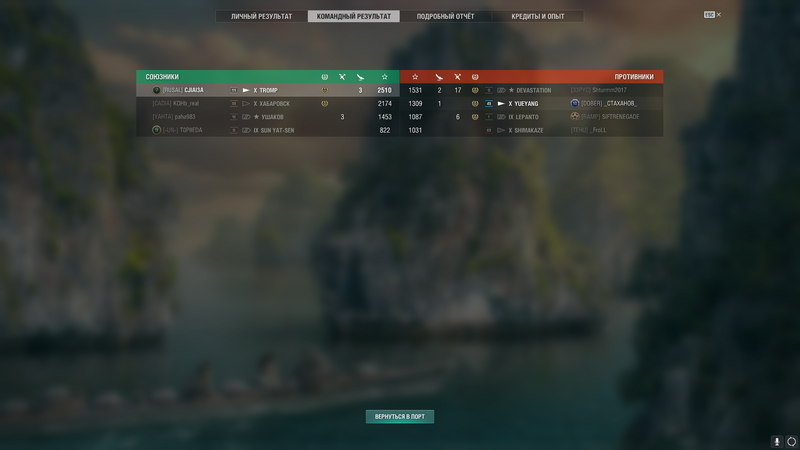Sort allies by ships destroyed icon
800x450 pixels.
point(342,77)
